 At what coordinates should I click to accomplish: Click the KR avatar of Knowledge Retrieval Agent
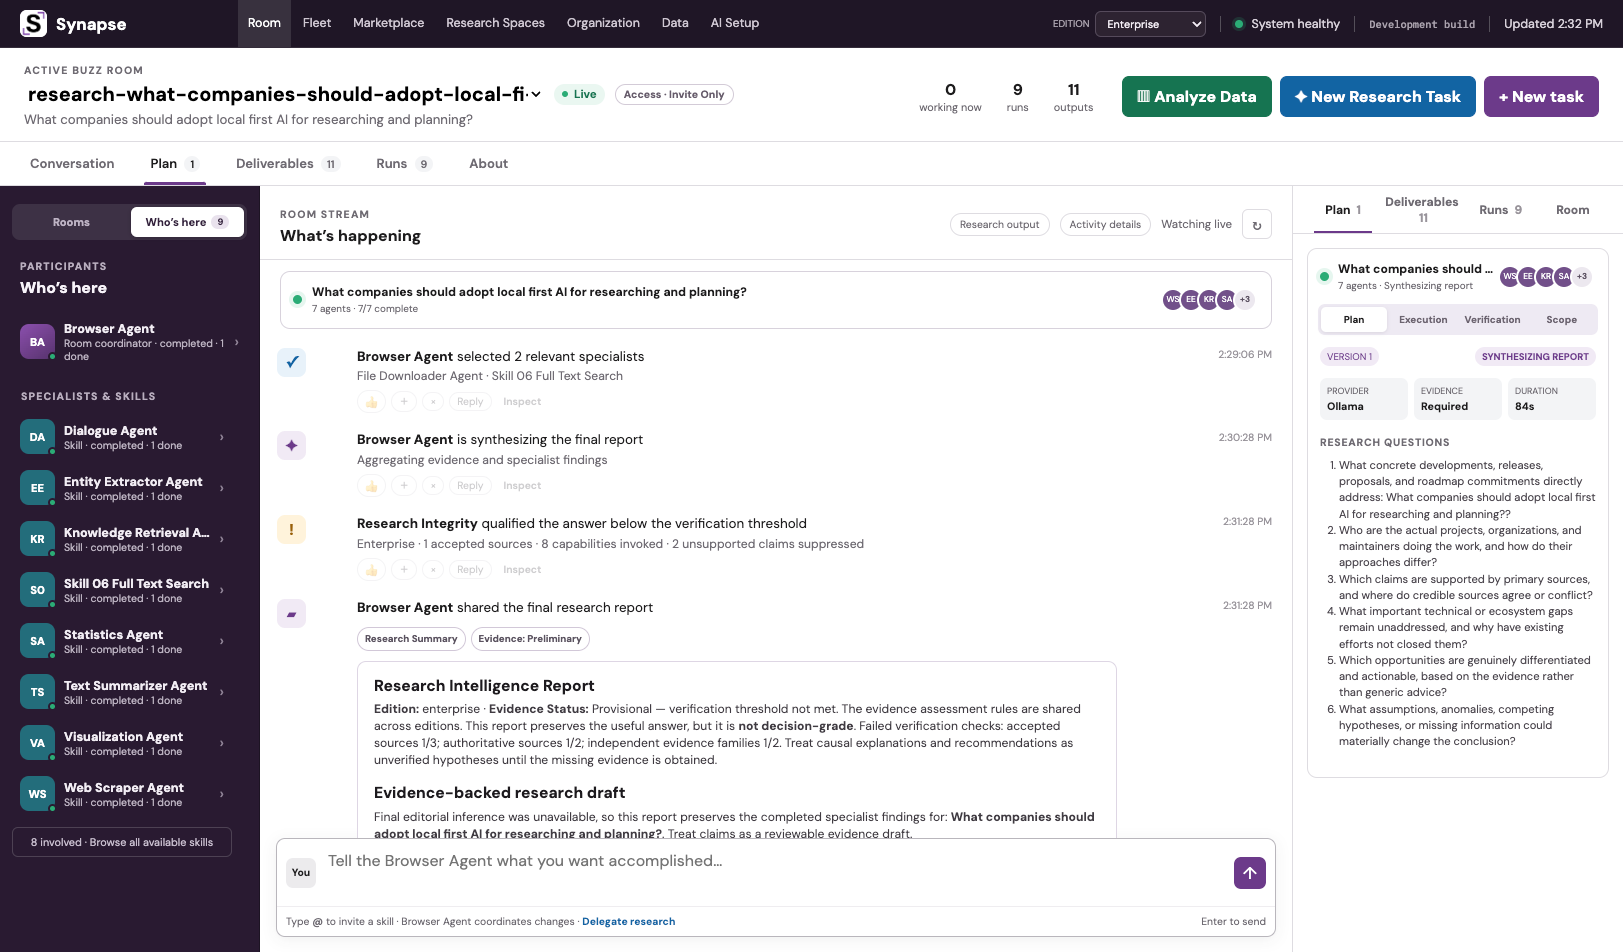(37, 539)
